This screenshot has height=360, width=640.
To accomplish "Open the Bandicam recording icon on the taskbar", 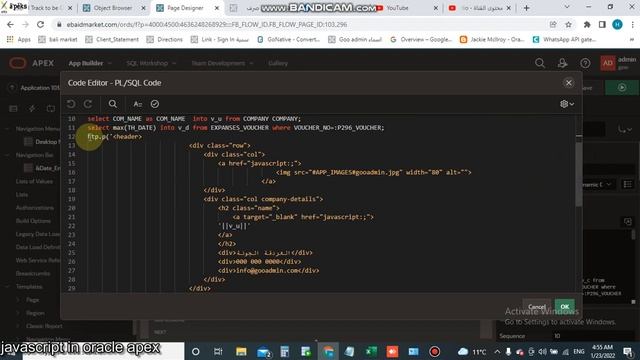I will [434, 351].
